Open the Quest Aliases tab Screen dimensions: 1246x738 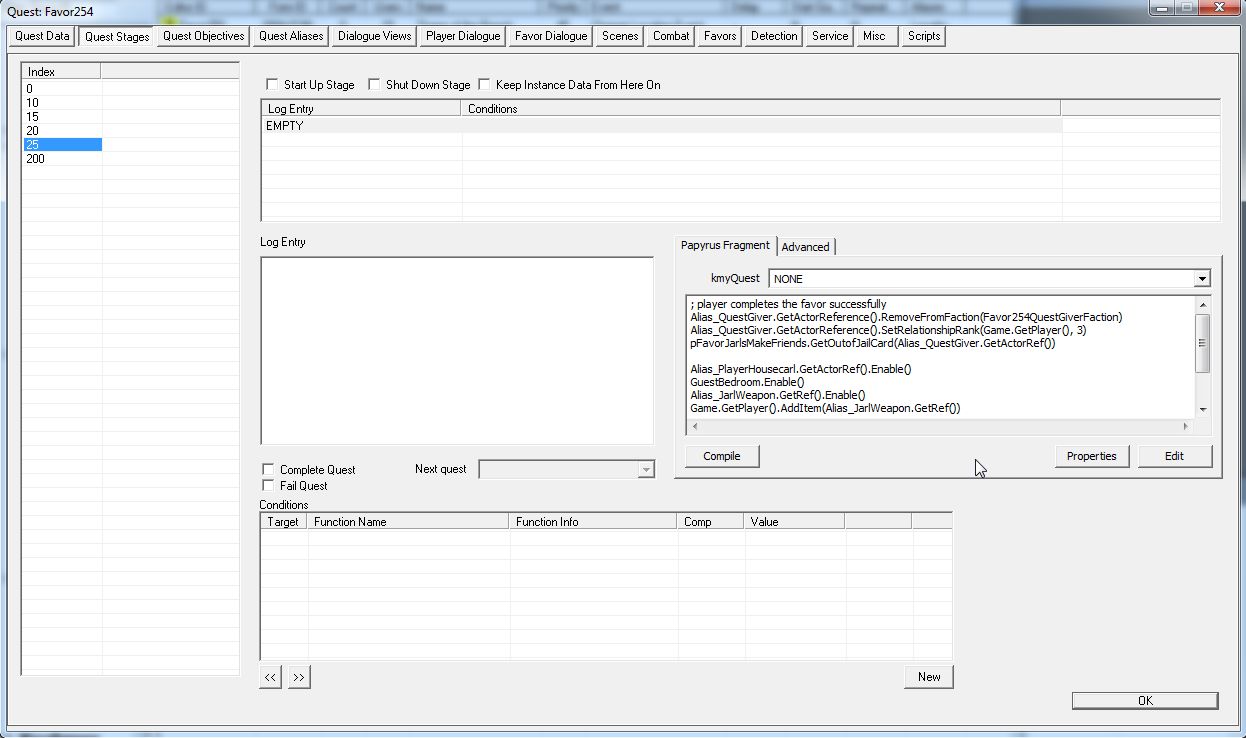(291, 36)
